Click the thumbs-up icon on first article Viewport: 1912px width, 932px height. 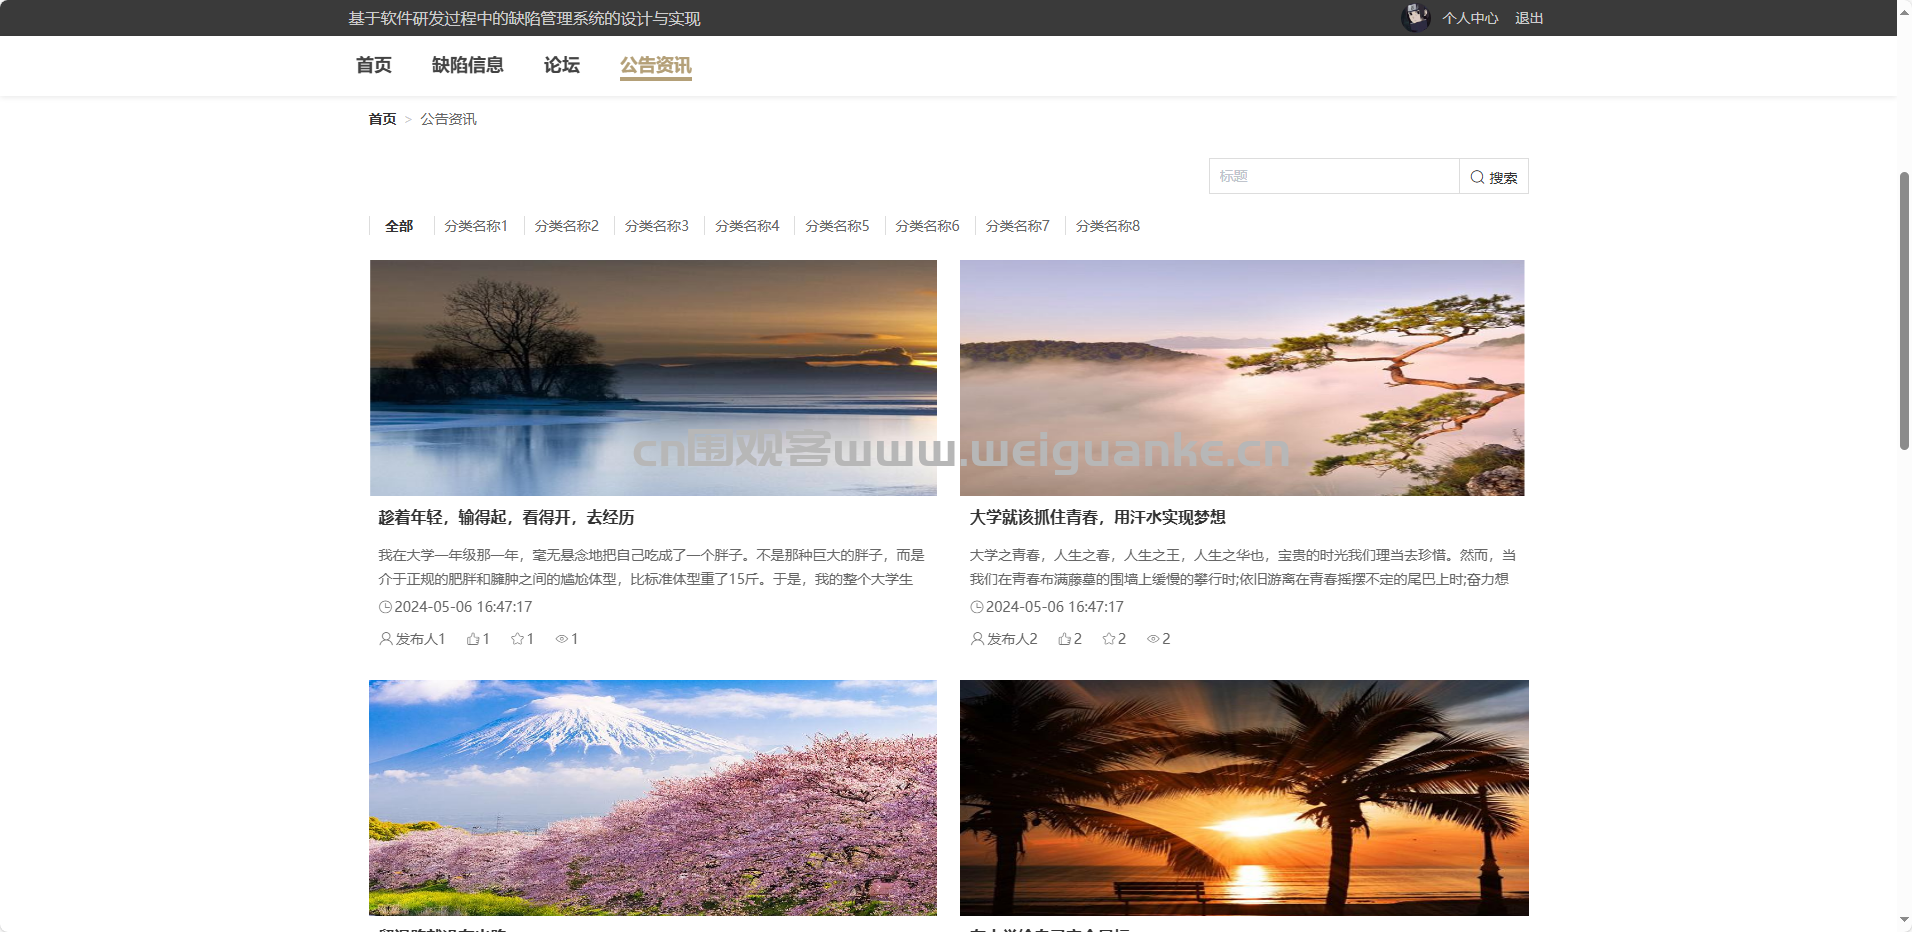(473, 639)
